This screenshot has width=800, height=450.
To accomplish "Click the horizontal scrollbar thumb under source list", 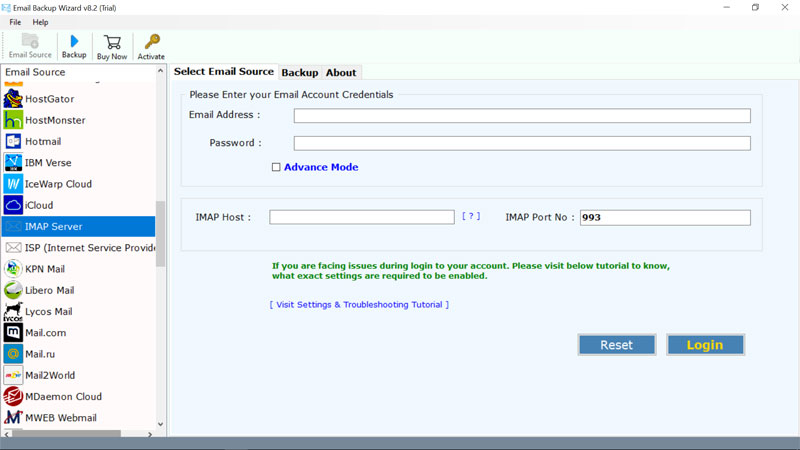I will pos(66,434).
